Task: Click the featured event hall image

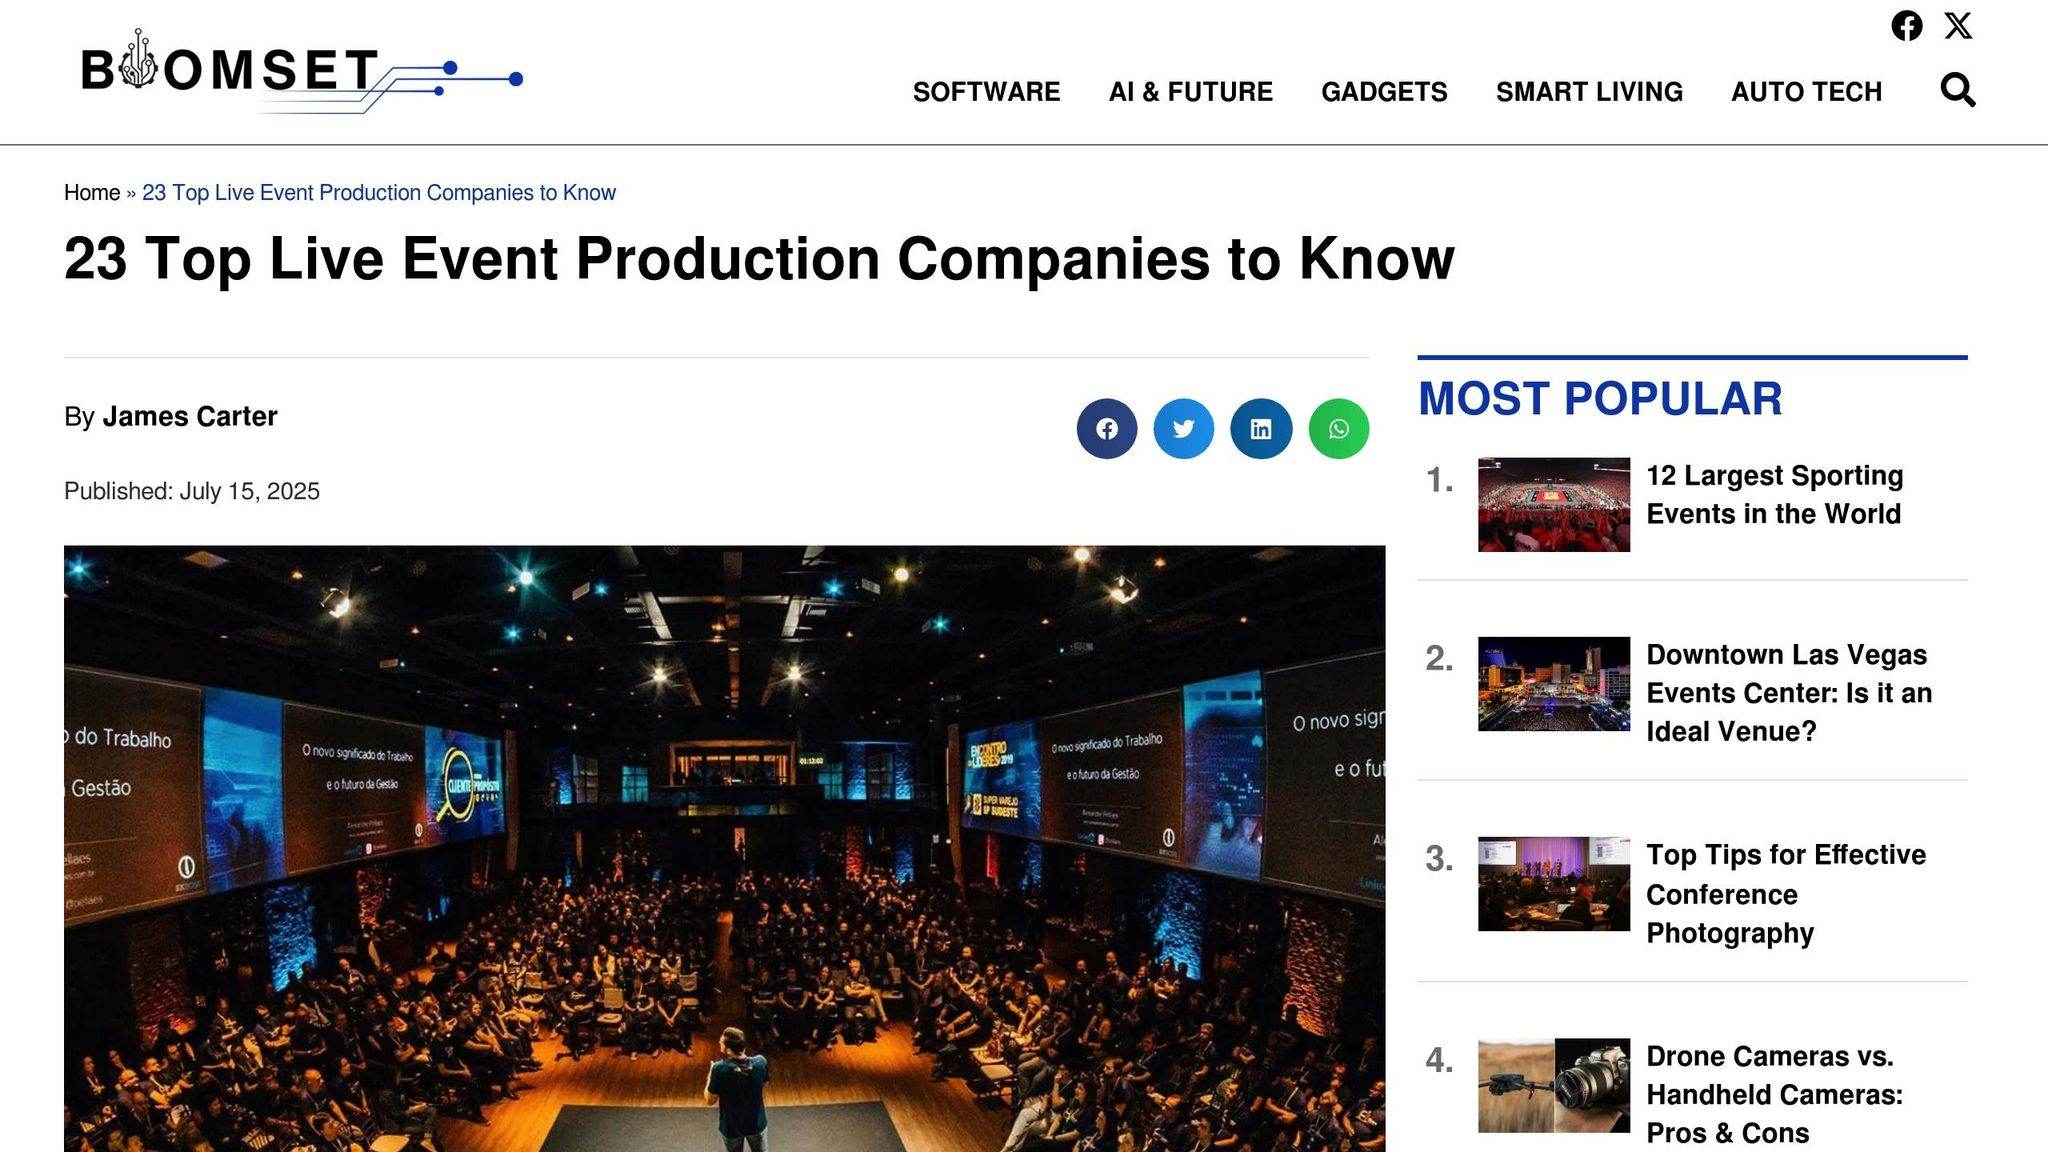Action: tap(724, 848)
